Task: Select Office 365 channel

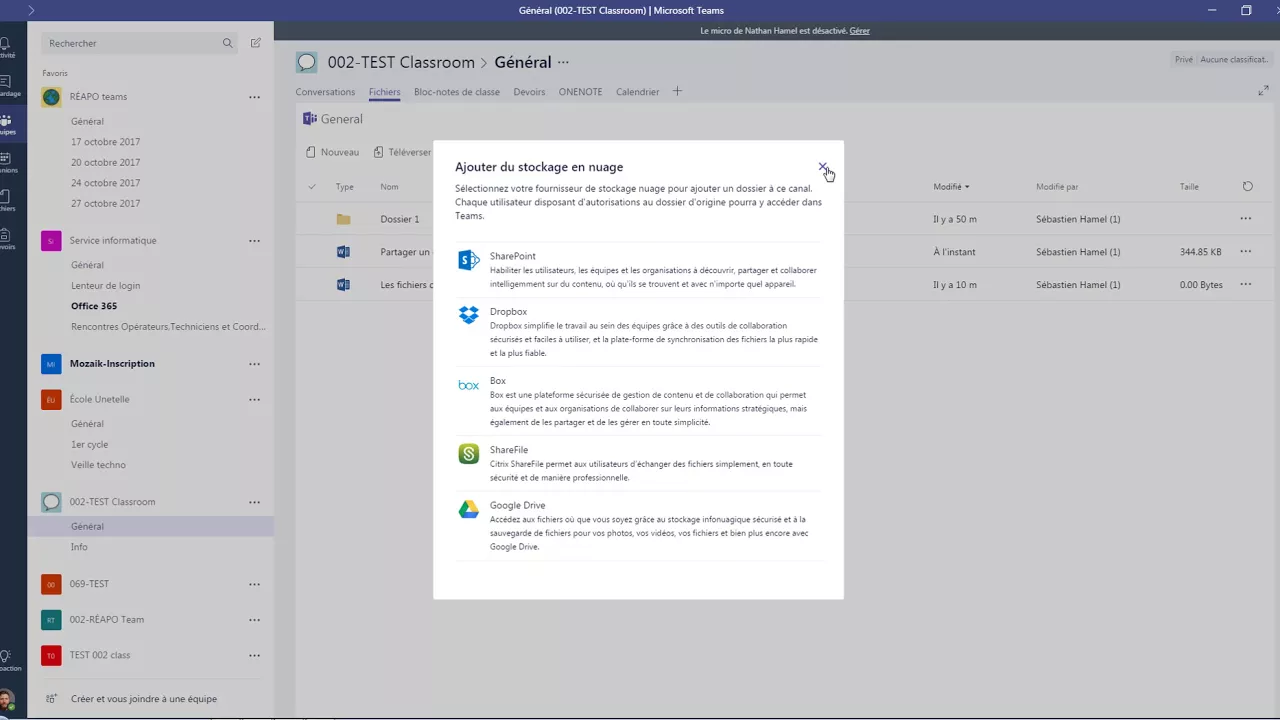Action: pos(94,306)
